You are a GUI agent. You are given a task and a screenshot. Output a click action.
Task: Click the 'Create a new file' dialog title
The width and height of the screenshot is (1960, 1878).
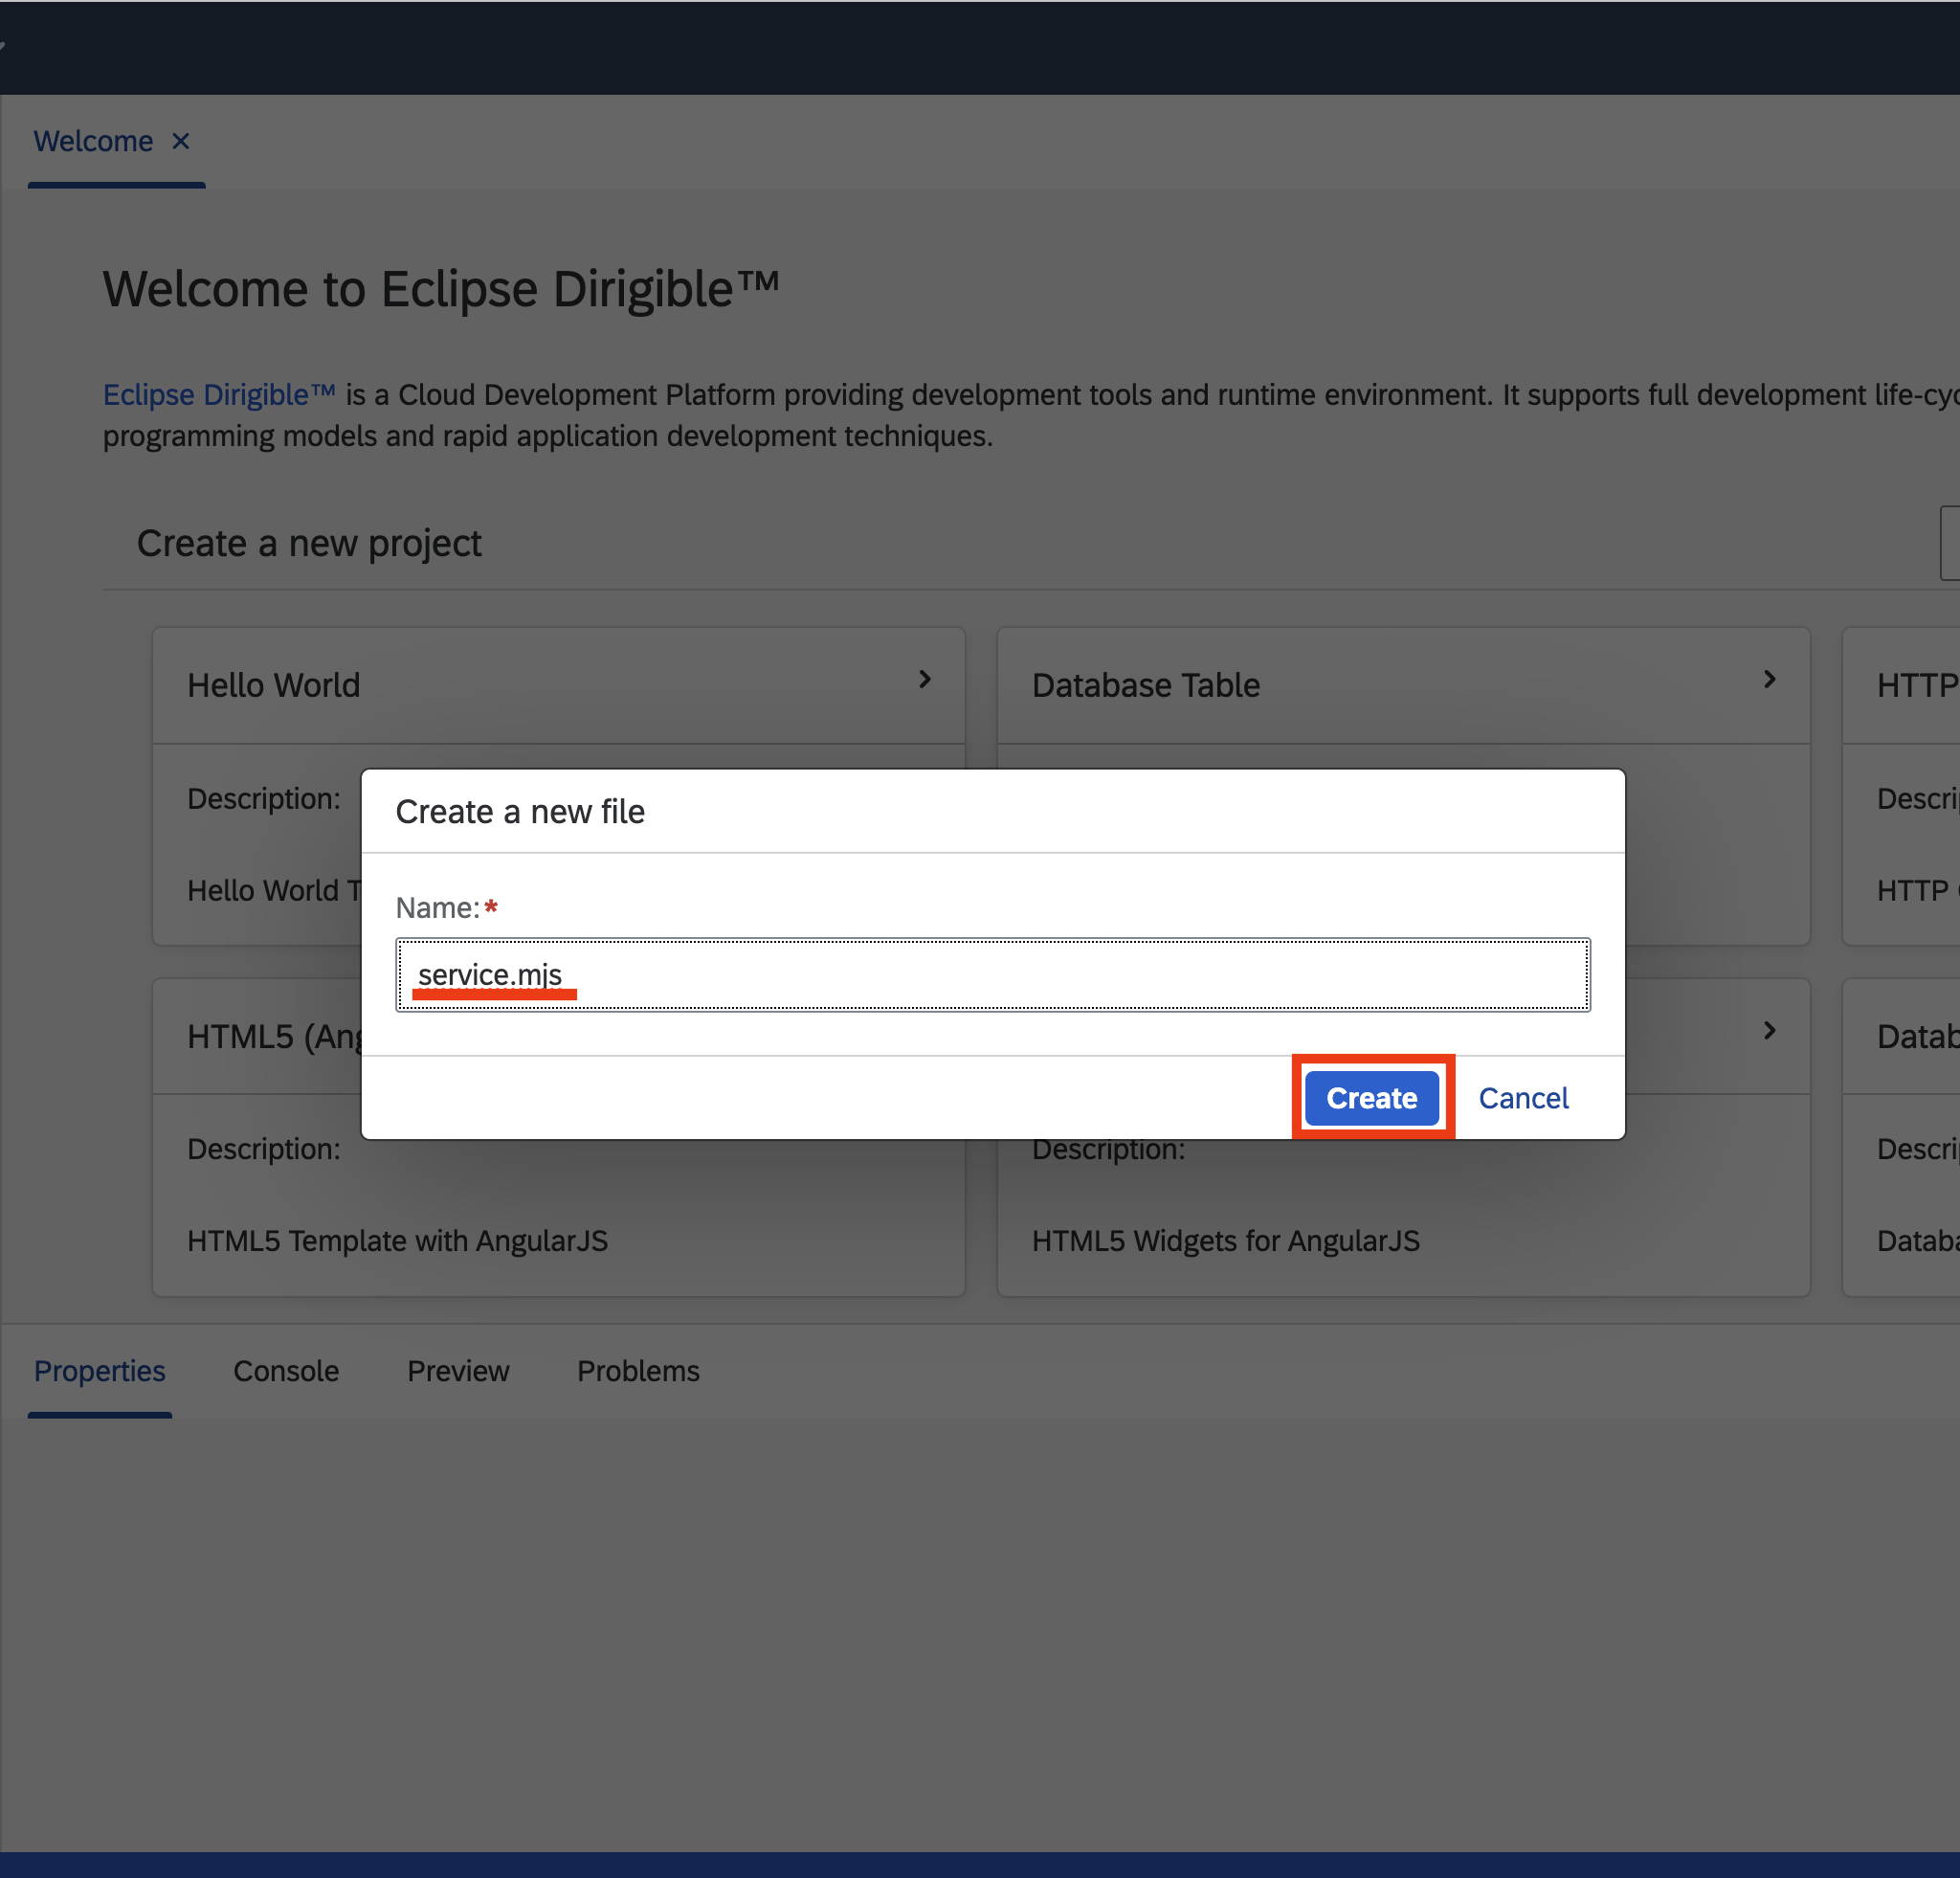(x=520, y=811)
